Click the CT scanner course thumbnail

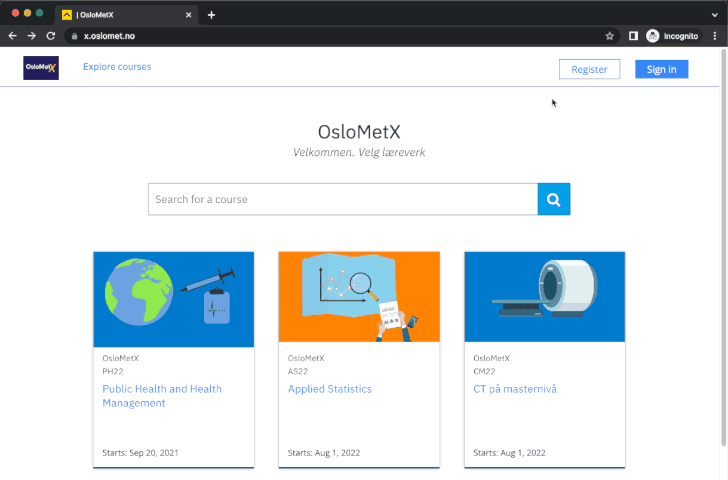545,297
